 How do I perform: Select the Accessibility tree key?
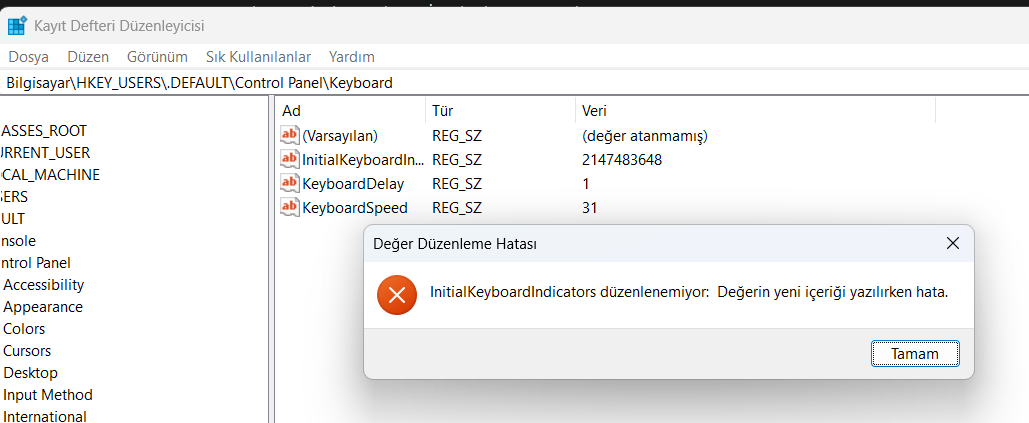tap(44, 285)
